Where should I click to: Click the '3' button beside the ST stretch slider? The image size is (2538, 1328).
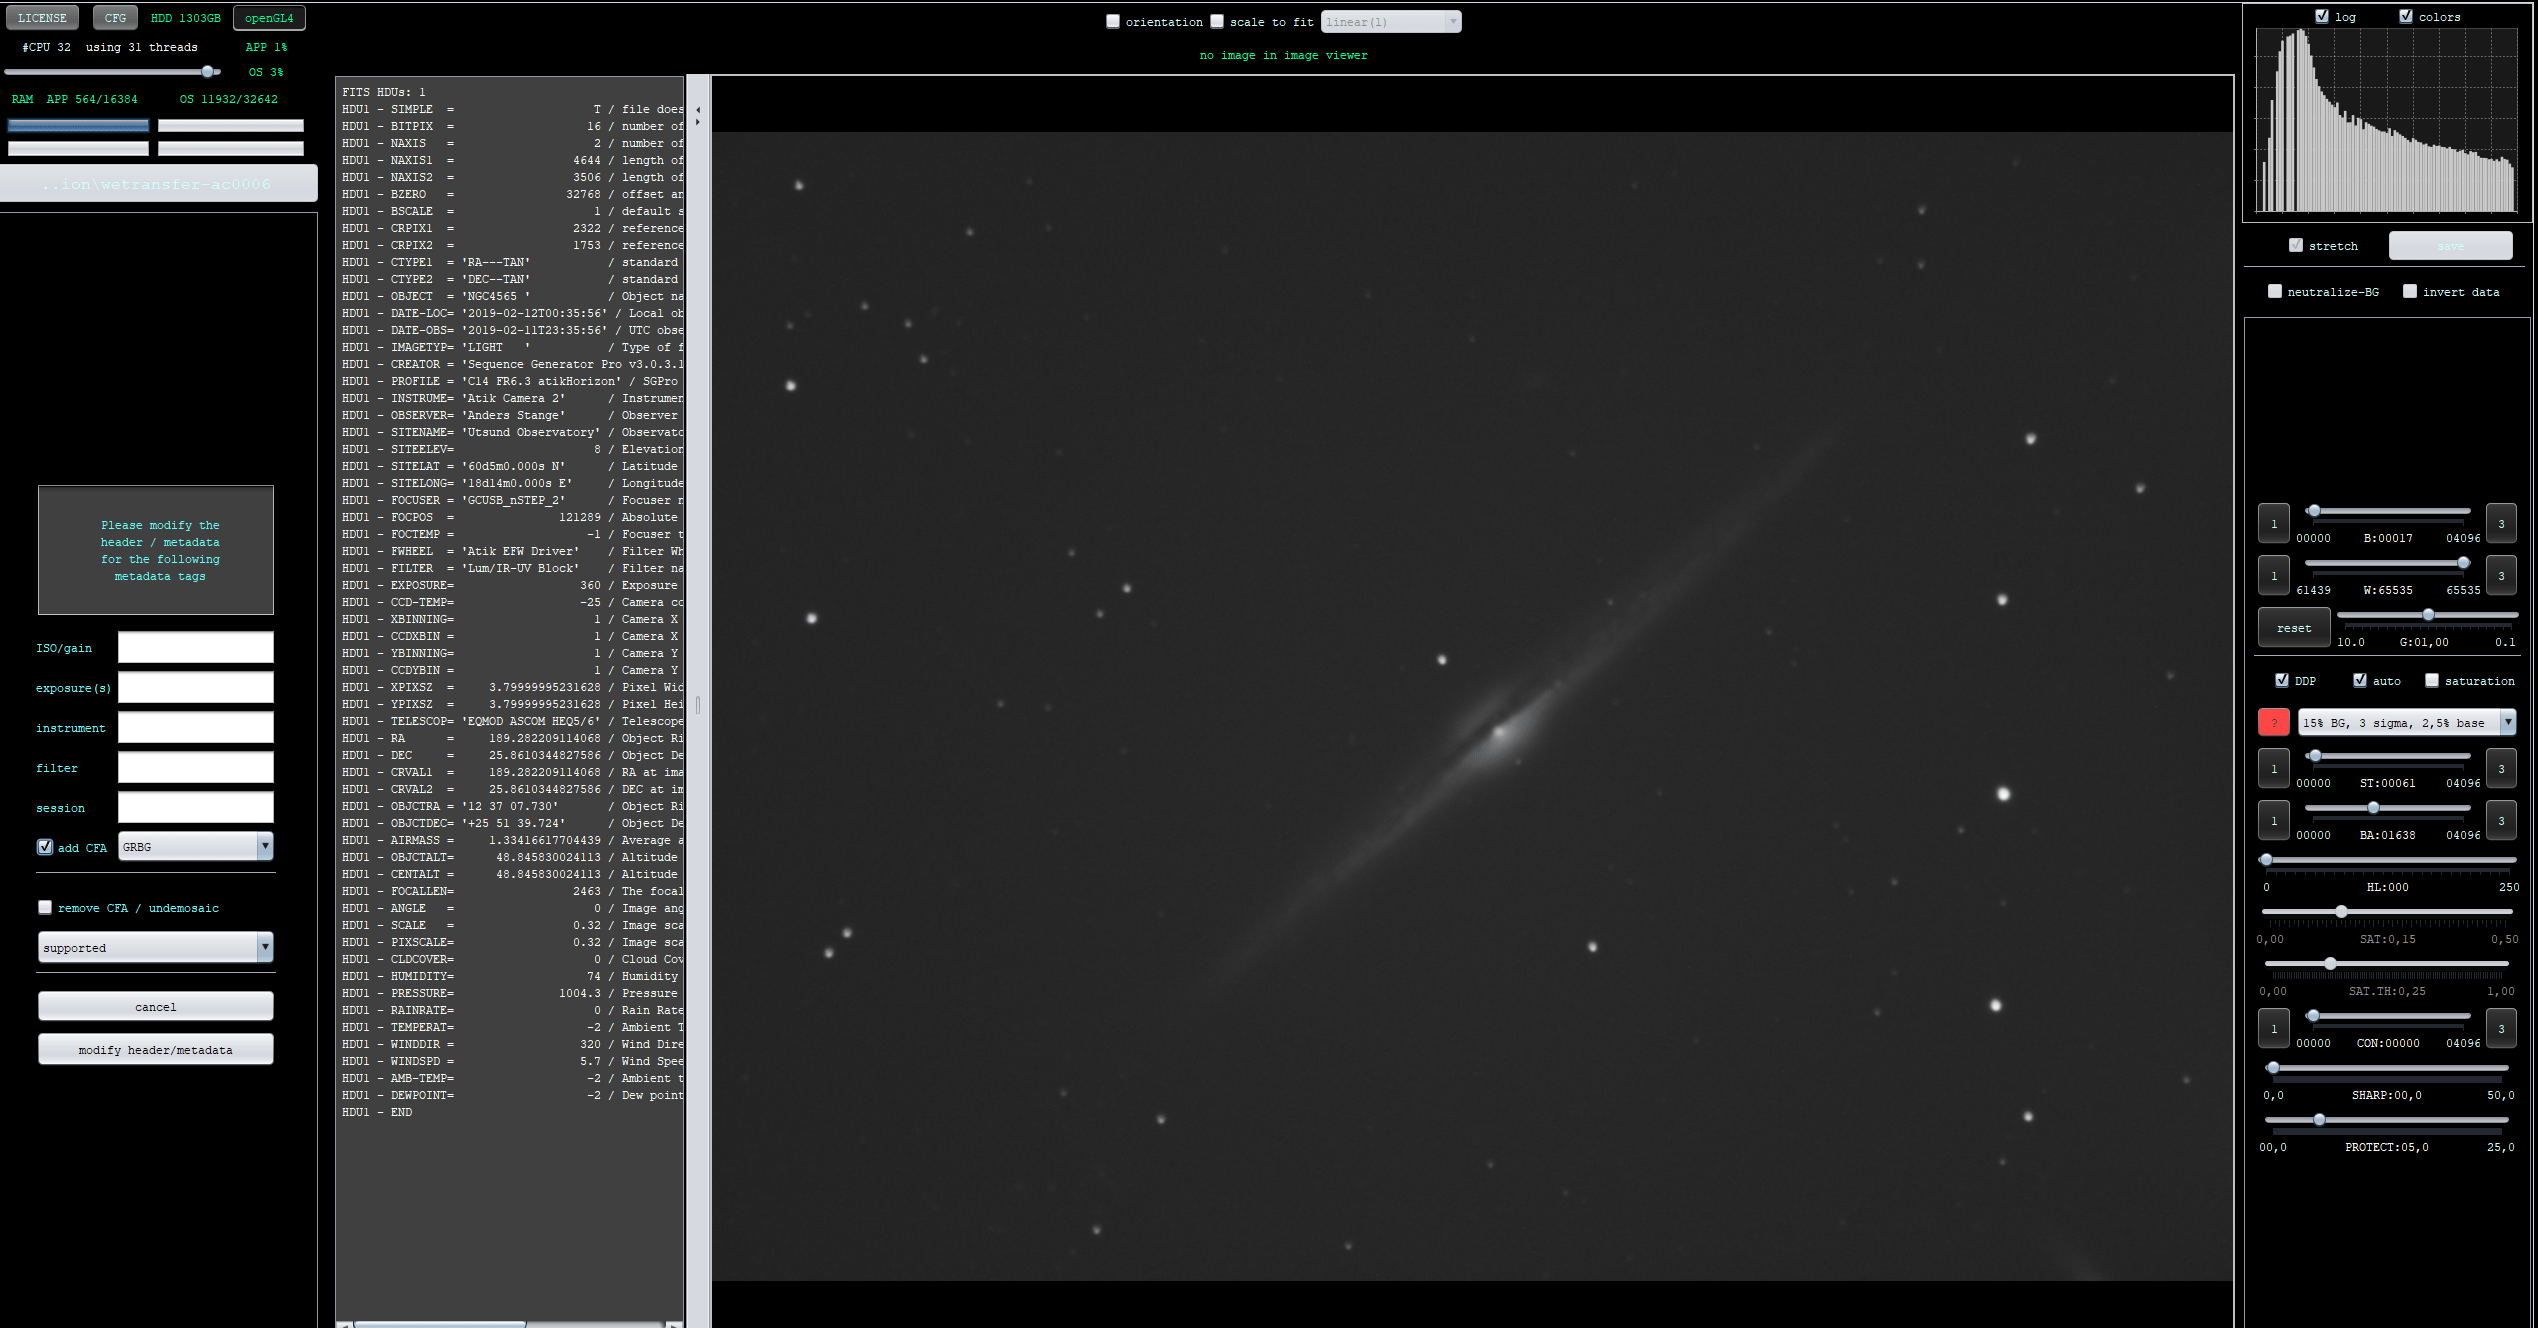click(x=2500, y=768)
